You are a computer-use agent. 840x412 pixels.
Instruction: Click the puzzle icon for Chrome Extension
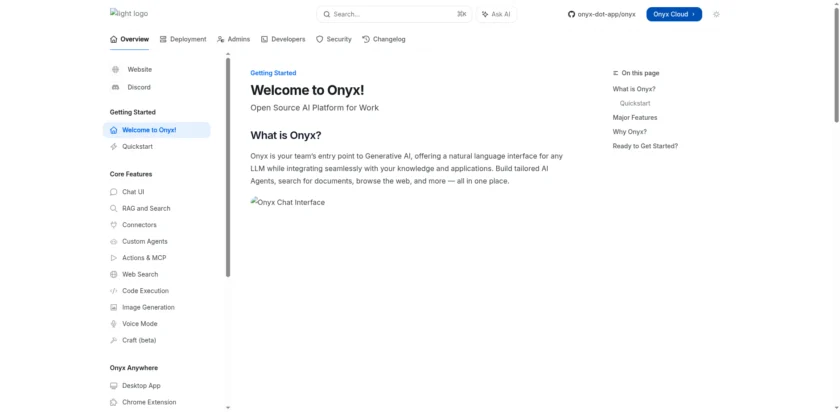pyautogui.click(x=113, y=402)
